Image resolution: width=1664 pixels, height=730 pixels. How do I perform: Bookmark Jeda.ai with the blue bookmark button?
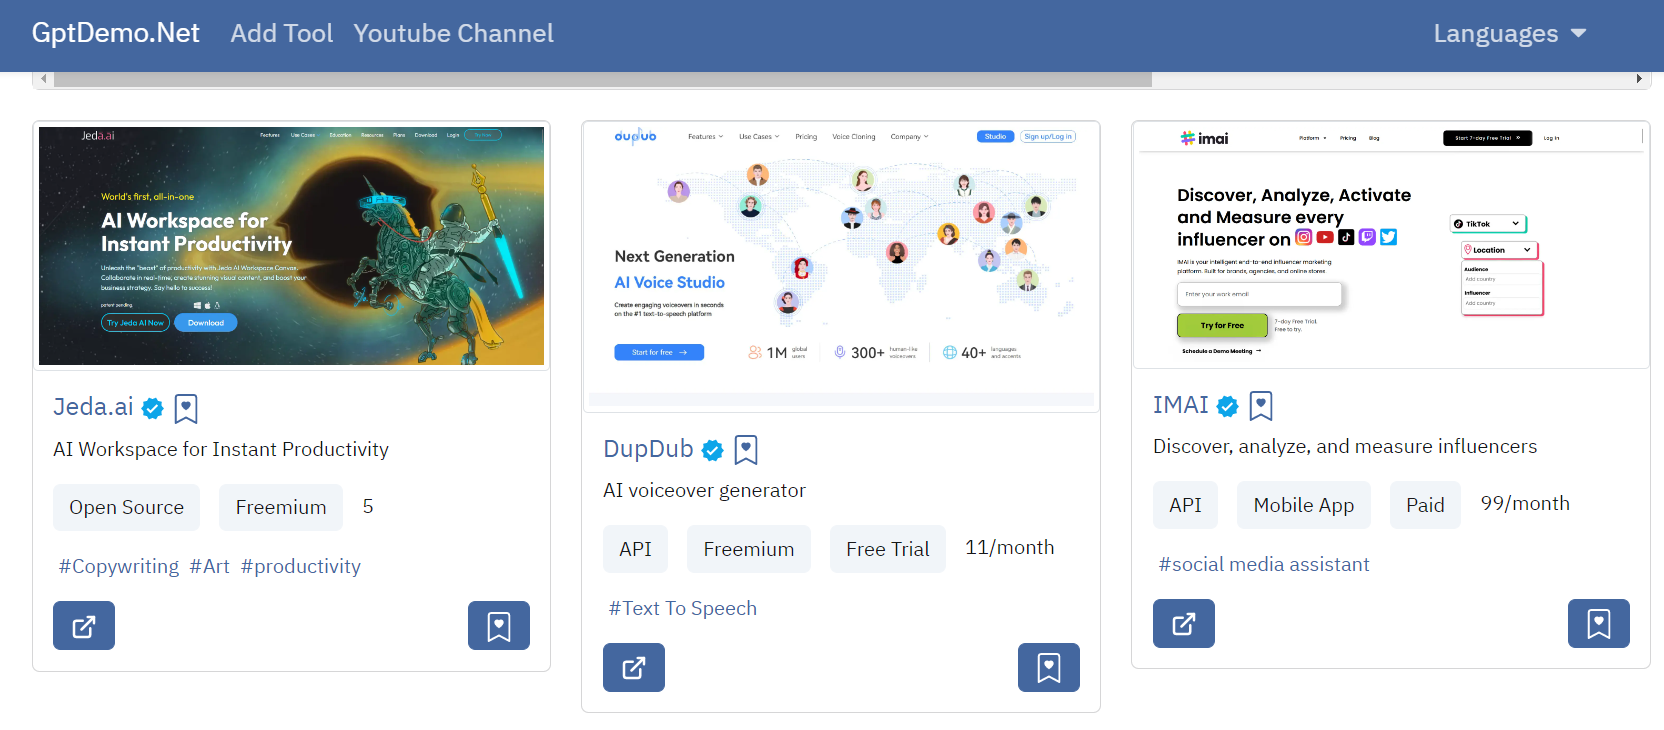499,626
